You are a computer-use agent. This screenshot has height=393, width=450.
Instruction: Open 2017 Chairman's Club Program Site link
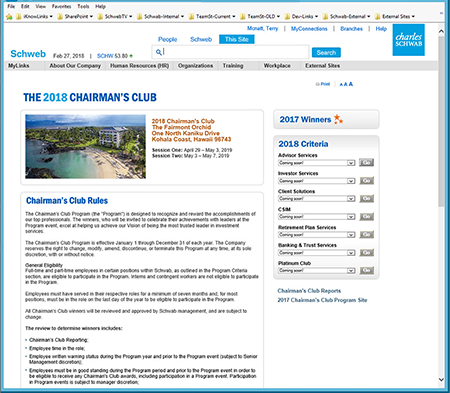point(322,300)
